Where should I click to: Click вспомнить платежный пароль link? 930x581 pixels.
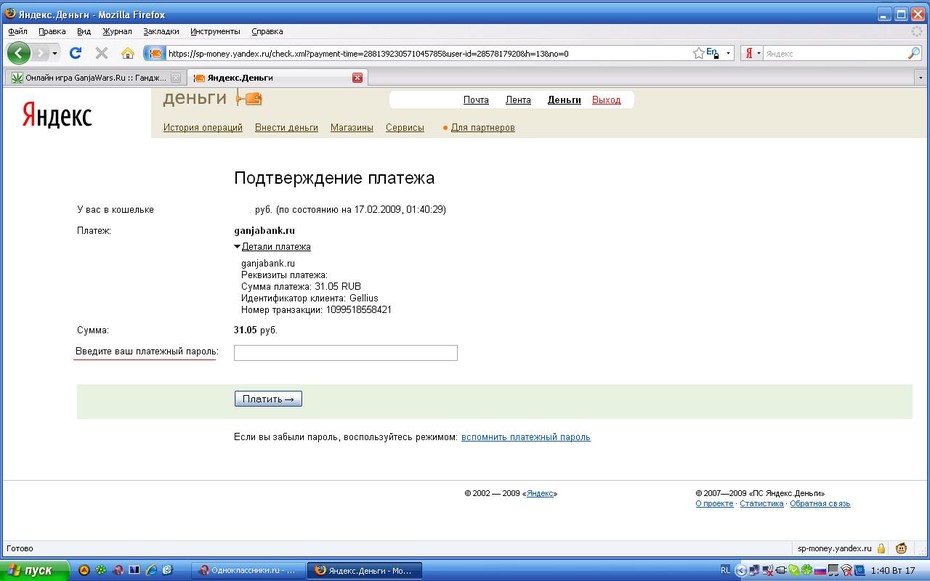pos(525,437)
